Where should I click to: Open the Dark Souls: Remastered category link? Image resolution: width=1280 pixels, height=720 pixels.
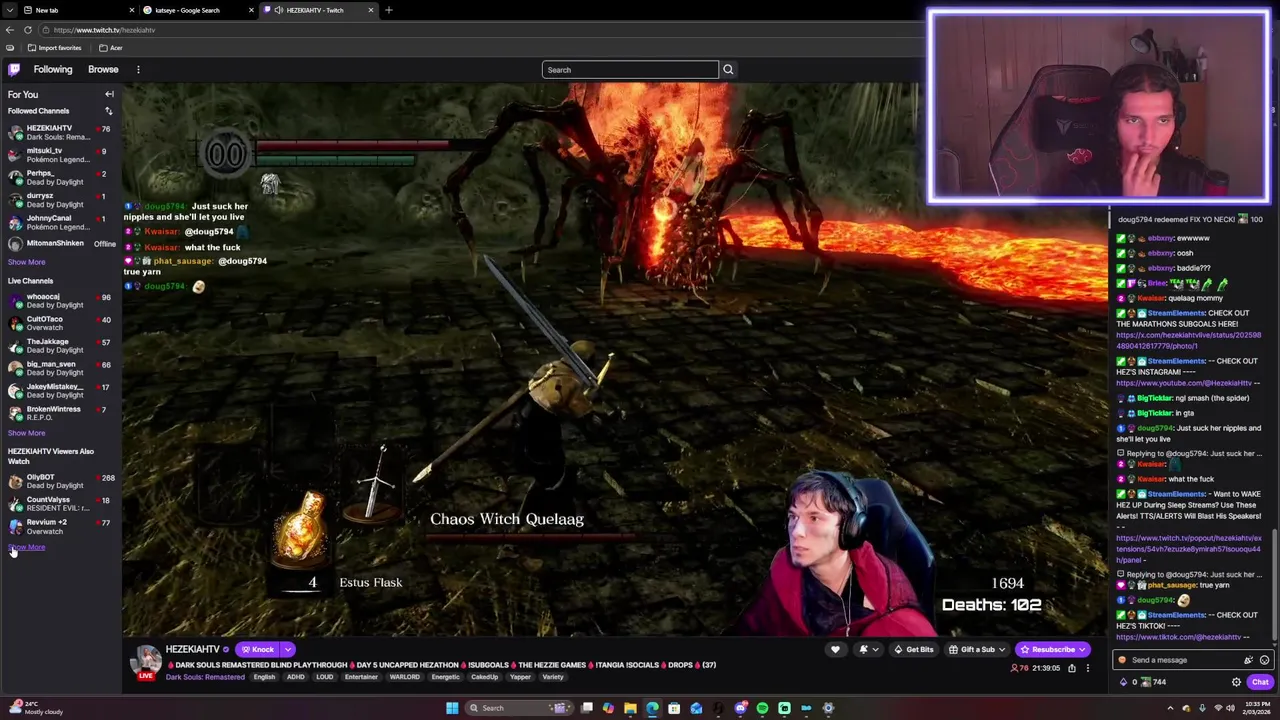pyautogui.click(x=205, y=677)
